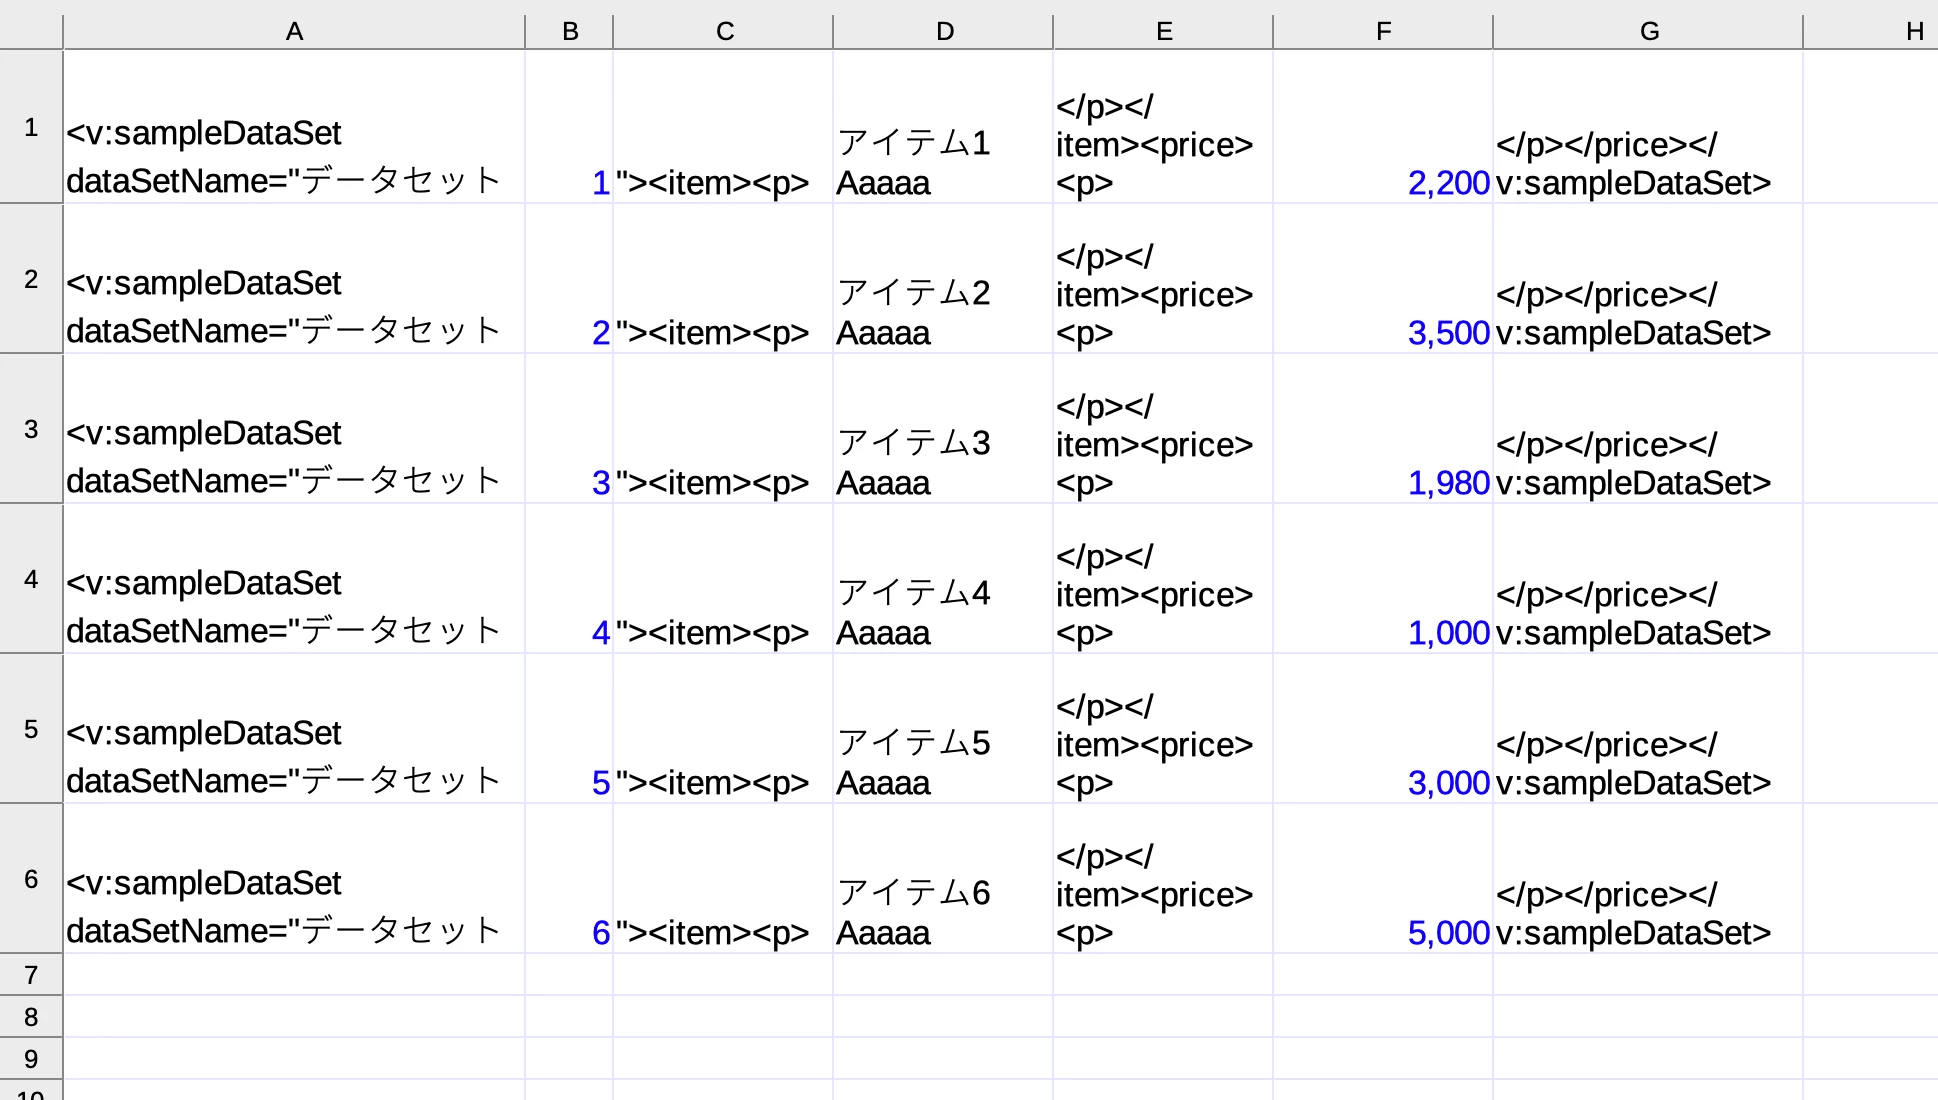Select row 6 header
Viewport: 1938px width, 1100px height.
coord(31,879)
